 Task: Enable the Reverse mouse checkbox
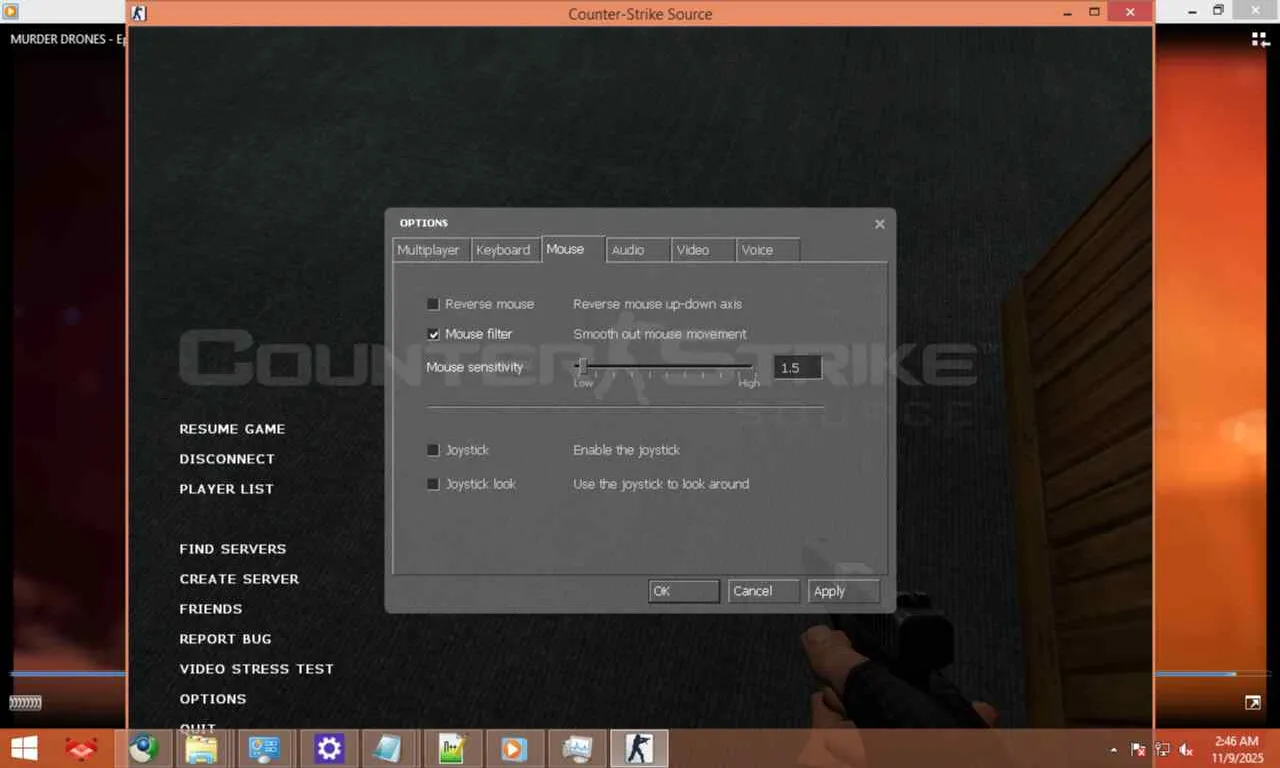click(433, 304)
